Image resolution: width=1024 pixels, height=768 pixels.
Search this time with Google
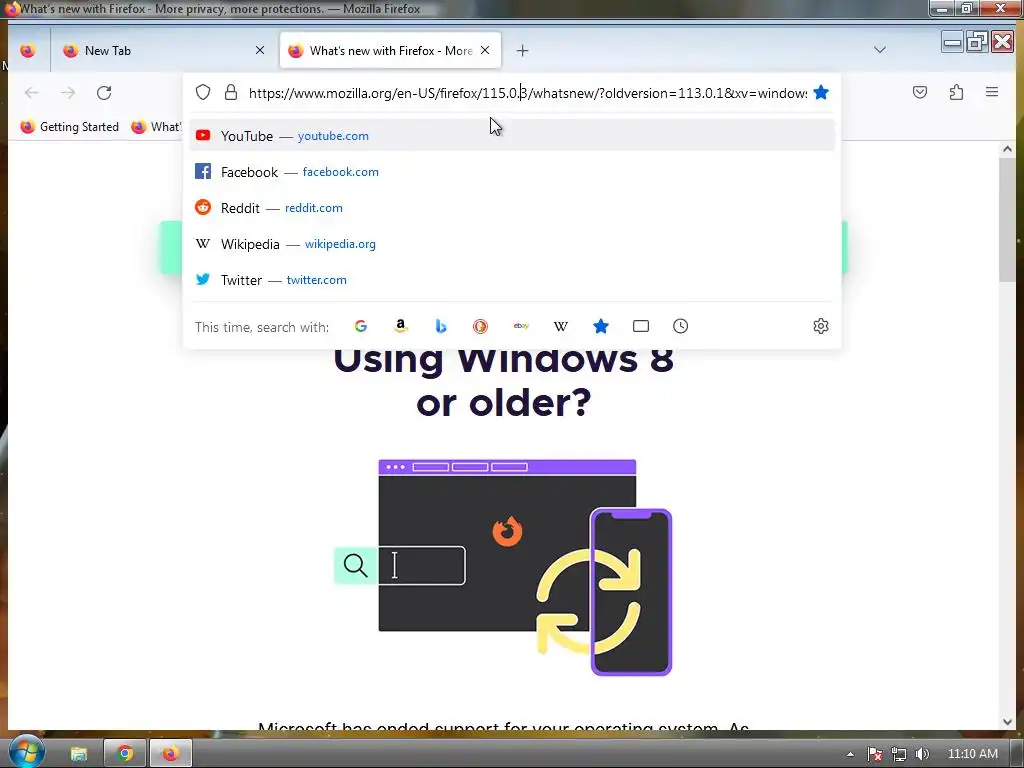pos(360,326)
